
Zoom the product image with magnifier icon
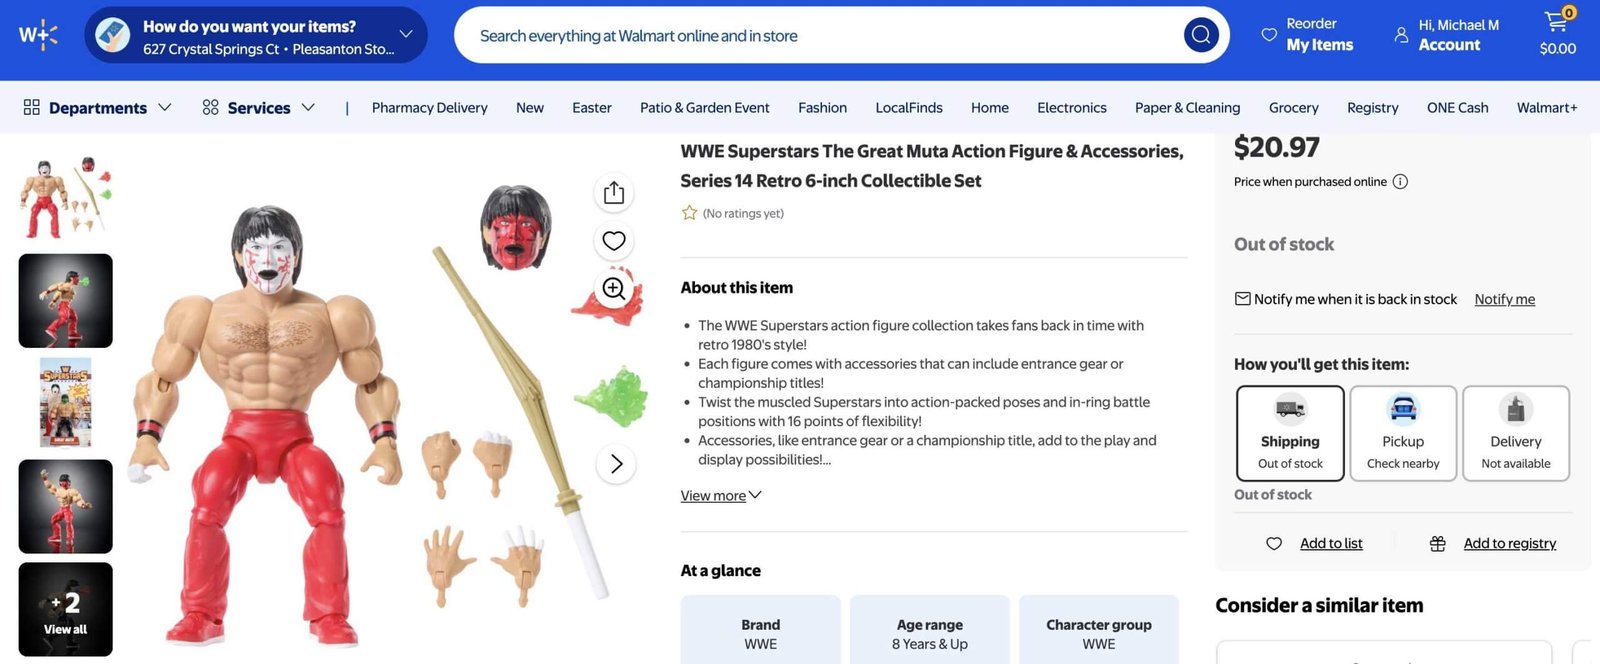(x=613, y=288)
